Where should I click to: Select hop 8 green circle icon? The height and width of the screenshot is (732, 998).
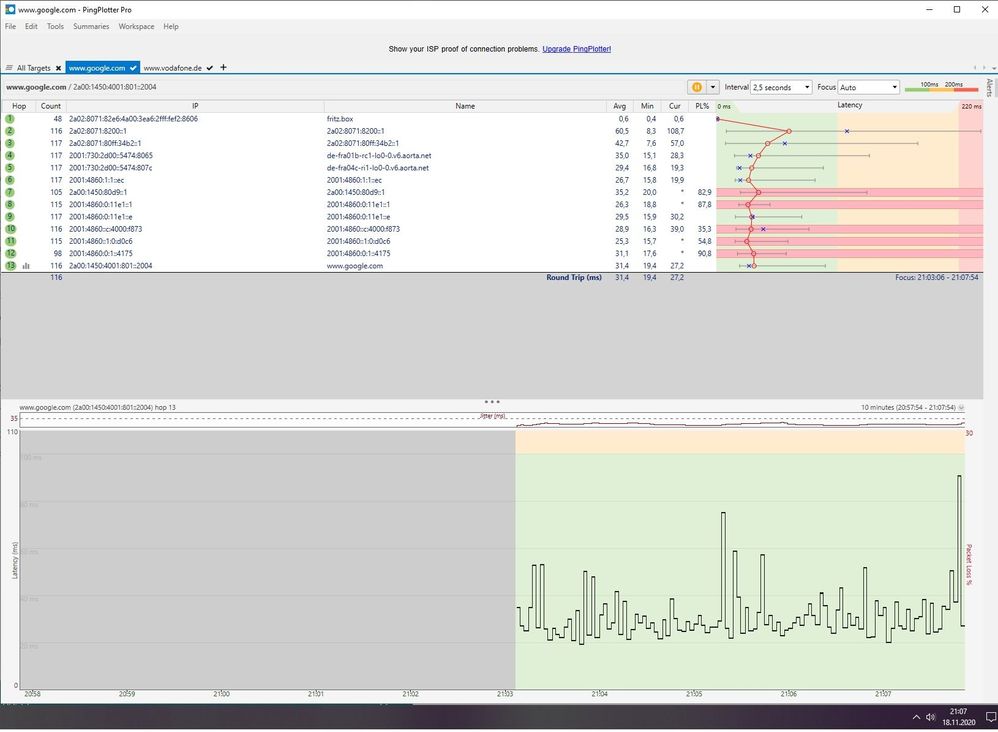click(x=10, y=204)
